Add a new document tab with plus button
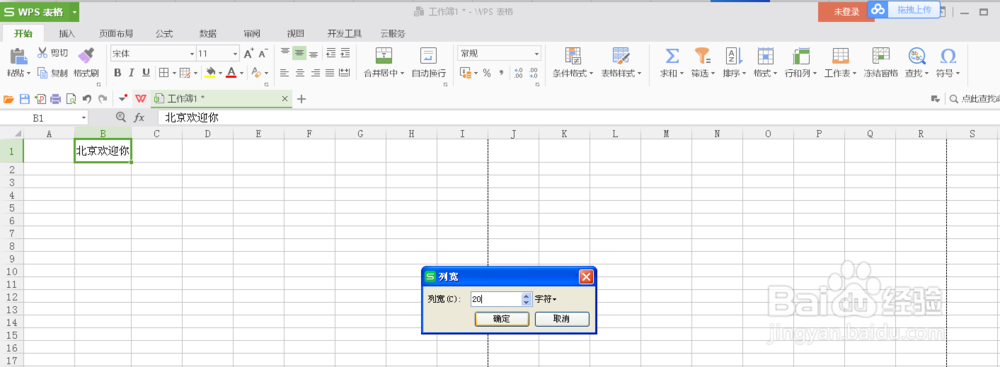Screen dimensions: 1000x367 tap(302, 99)
